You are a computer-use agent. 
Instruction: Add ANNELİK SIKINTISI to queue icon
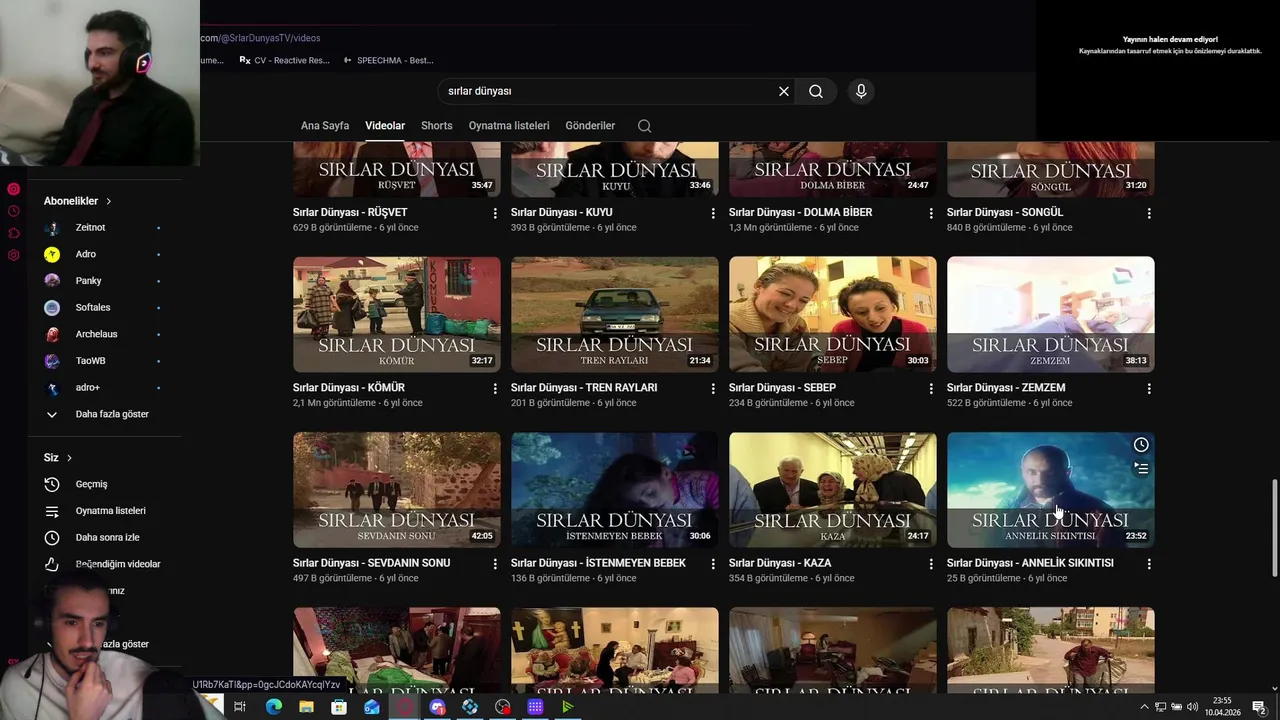point(1141,468)
